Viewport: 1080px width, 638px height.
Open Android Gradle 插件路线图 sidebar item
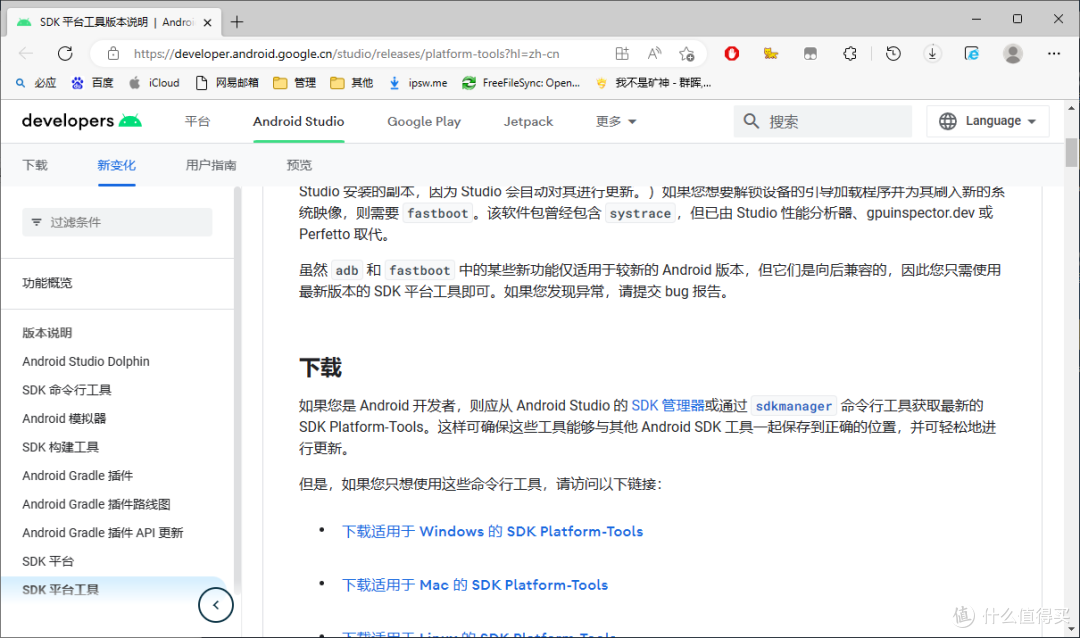96,504
